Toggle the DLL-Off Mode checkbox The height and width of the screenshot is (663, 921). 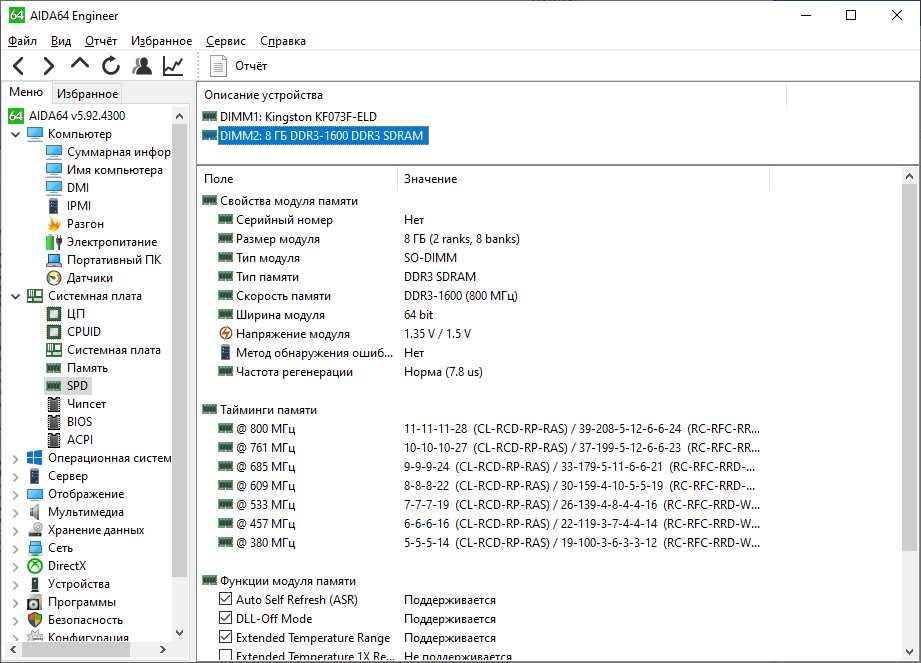point(226,618)
